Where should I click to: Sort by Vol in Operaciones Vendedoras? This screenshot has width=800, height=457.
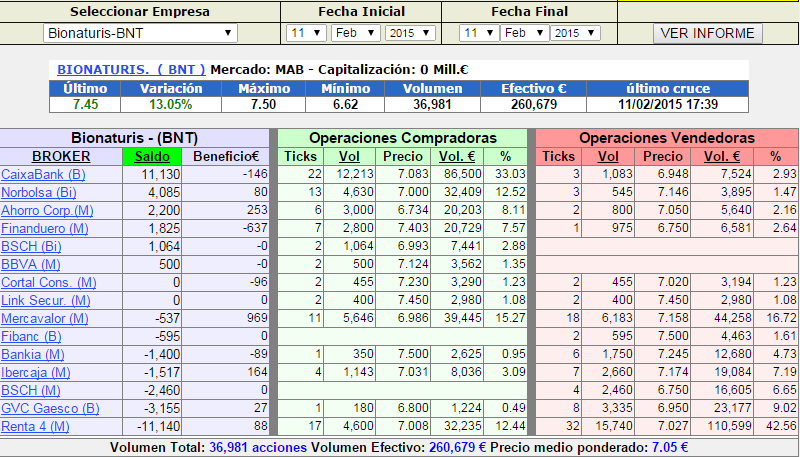point(608,157)
